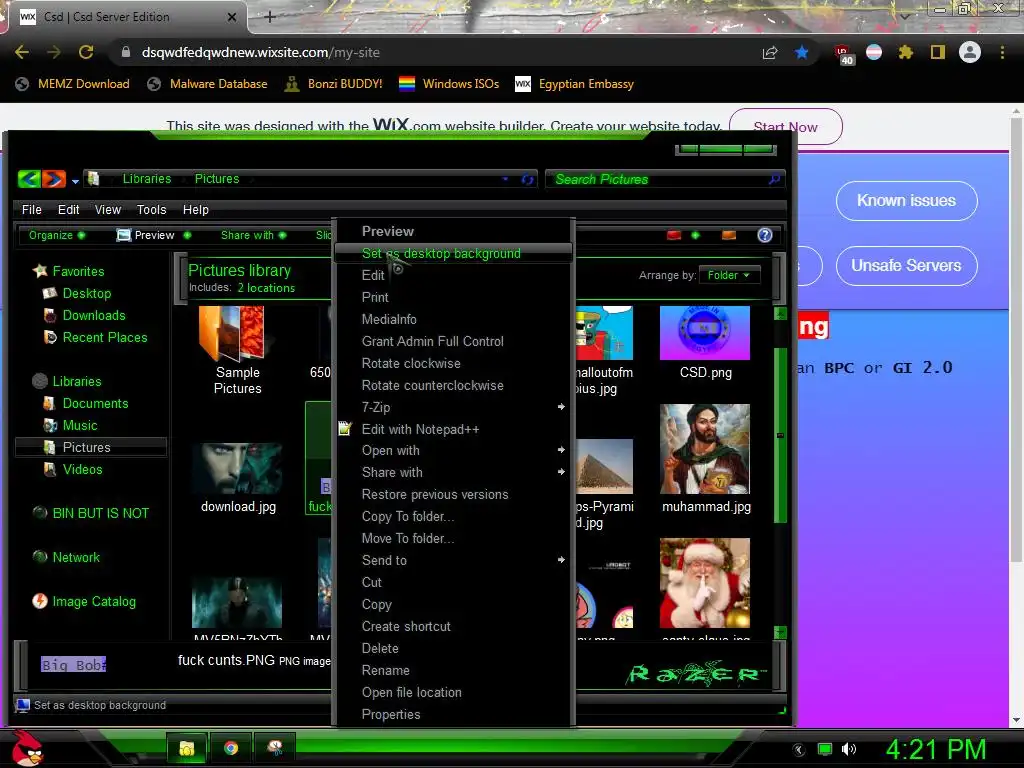
Task: Open Bonzi BUDDY! bookmark
Action: point(334,84)
